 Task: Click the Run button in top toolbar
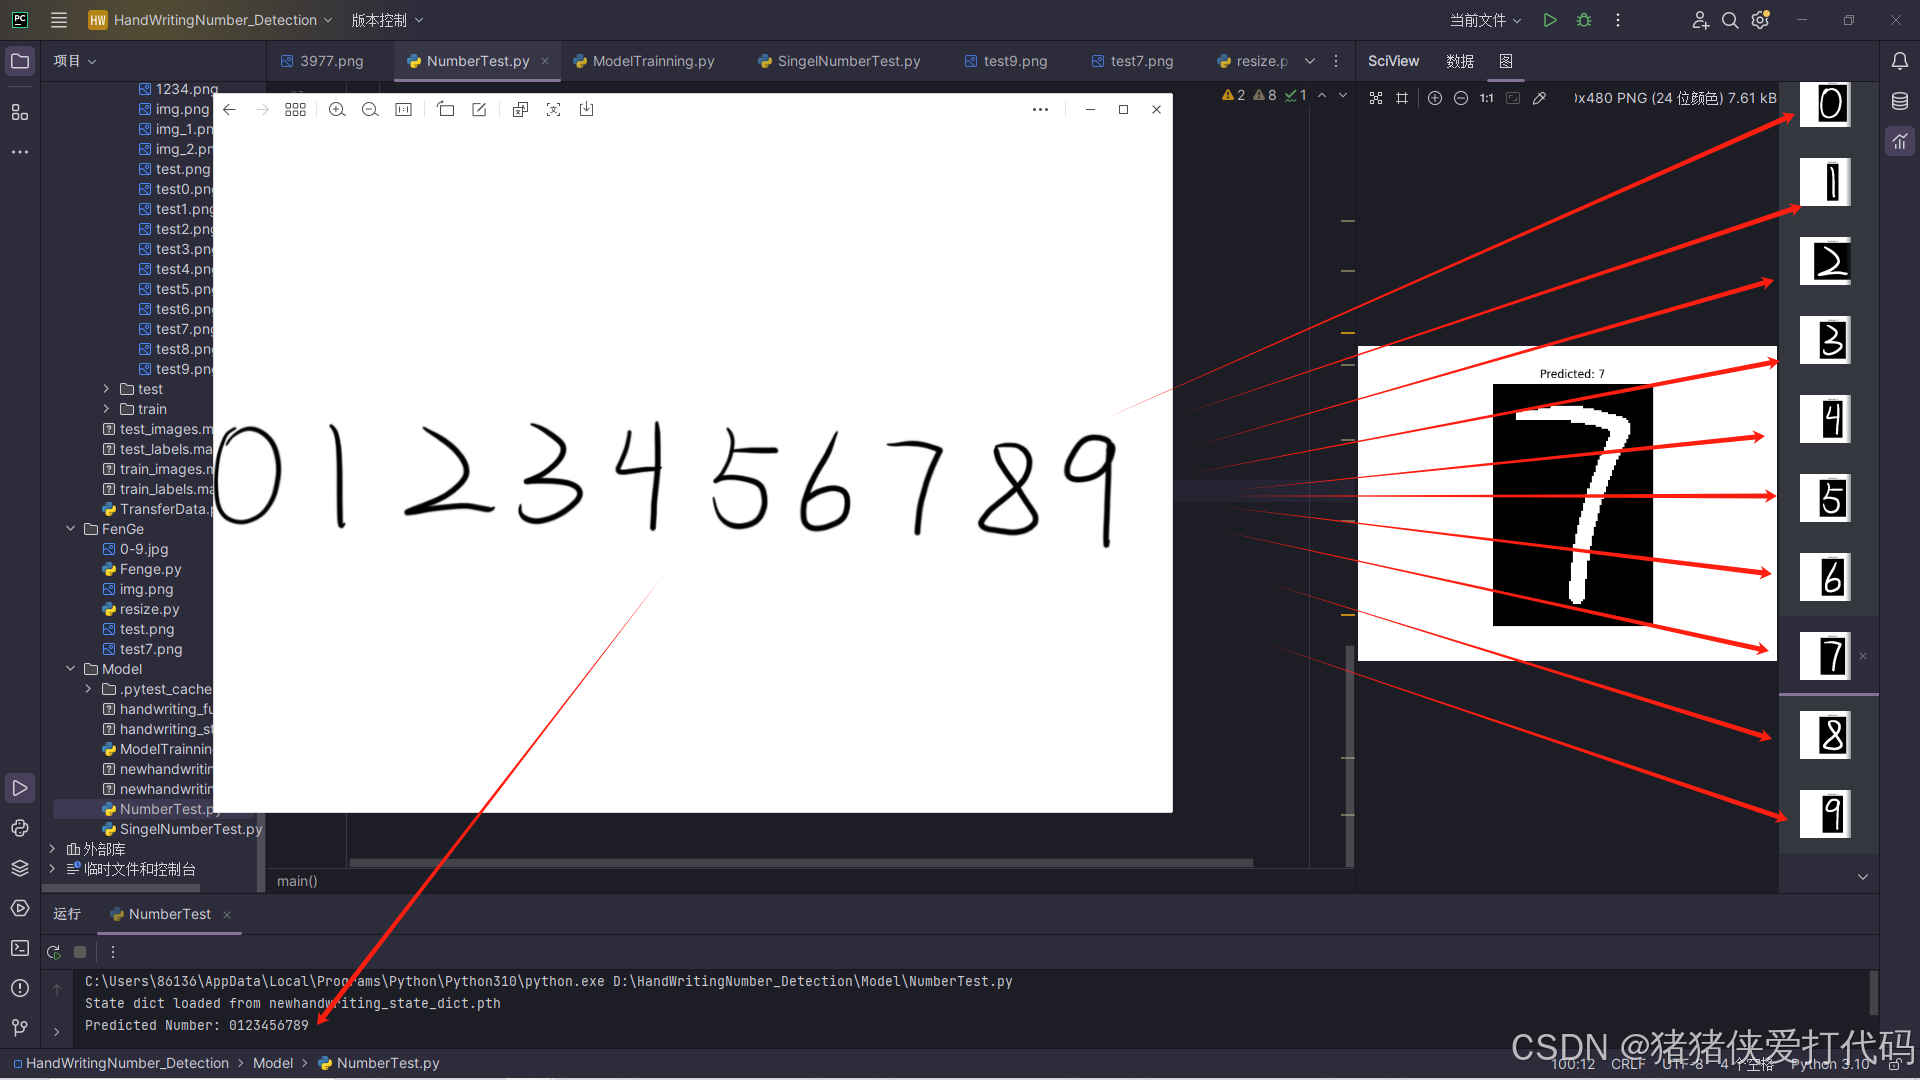click(1549, 20)
